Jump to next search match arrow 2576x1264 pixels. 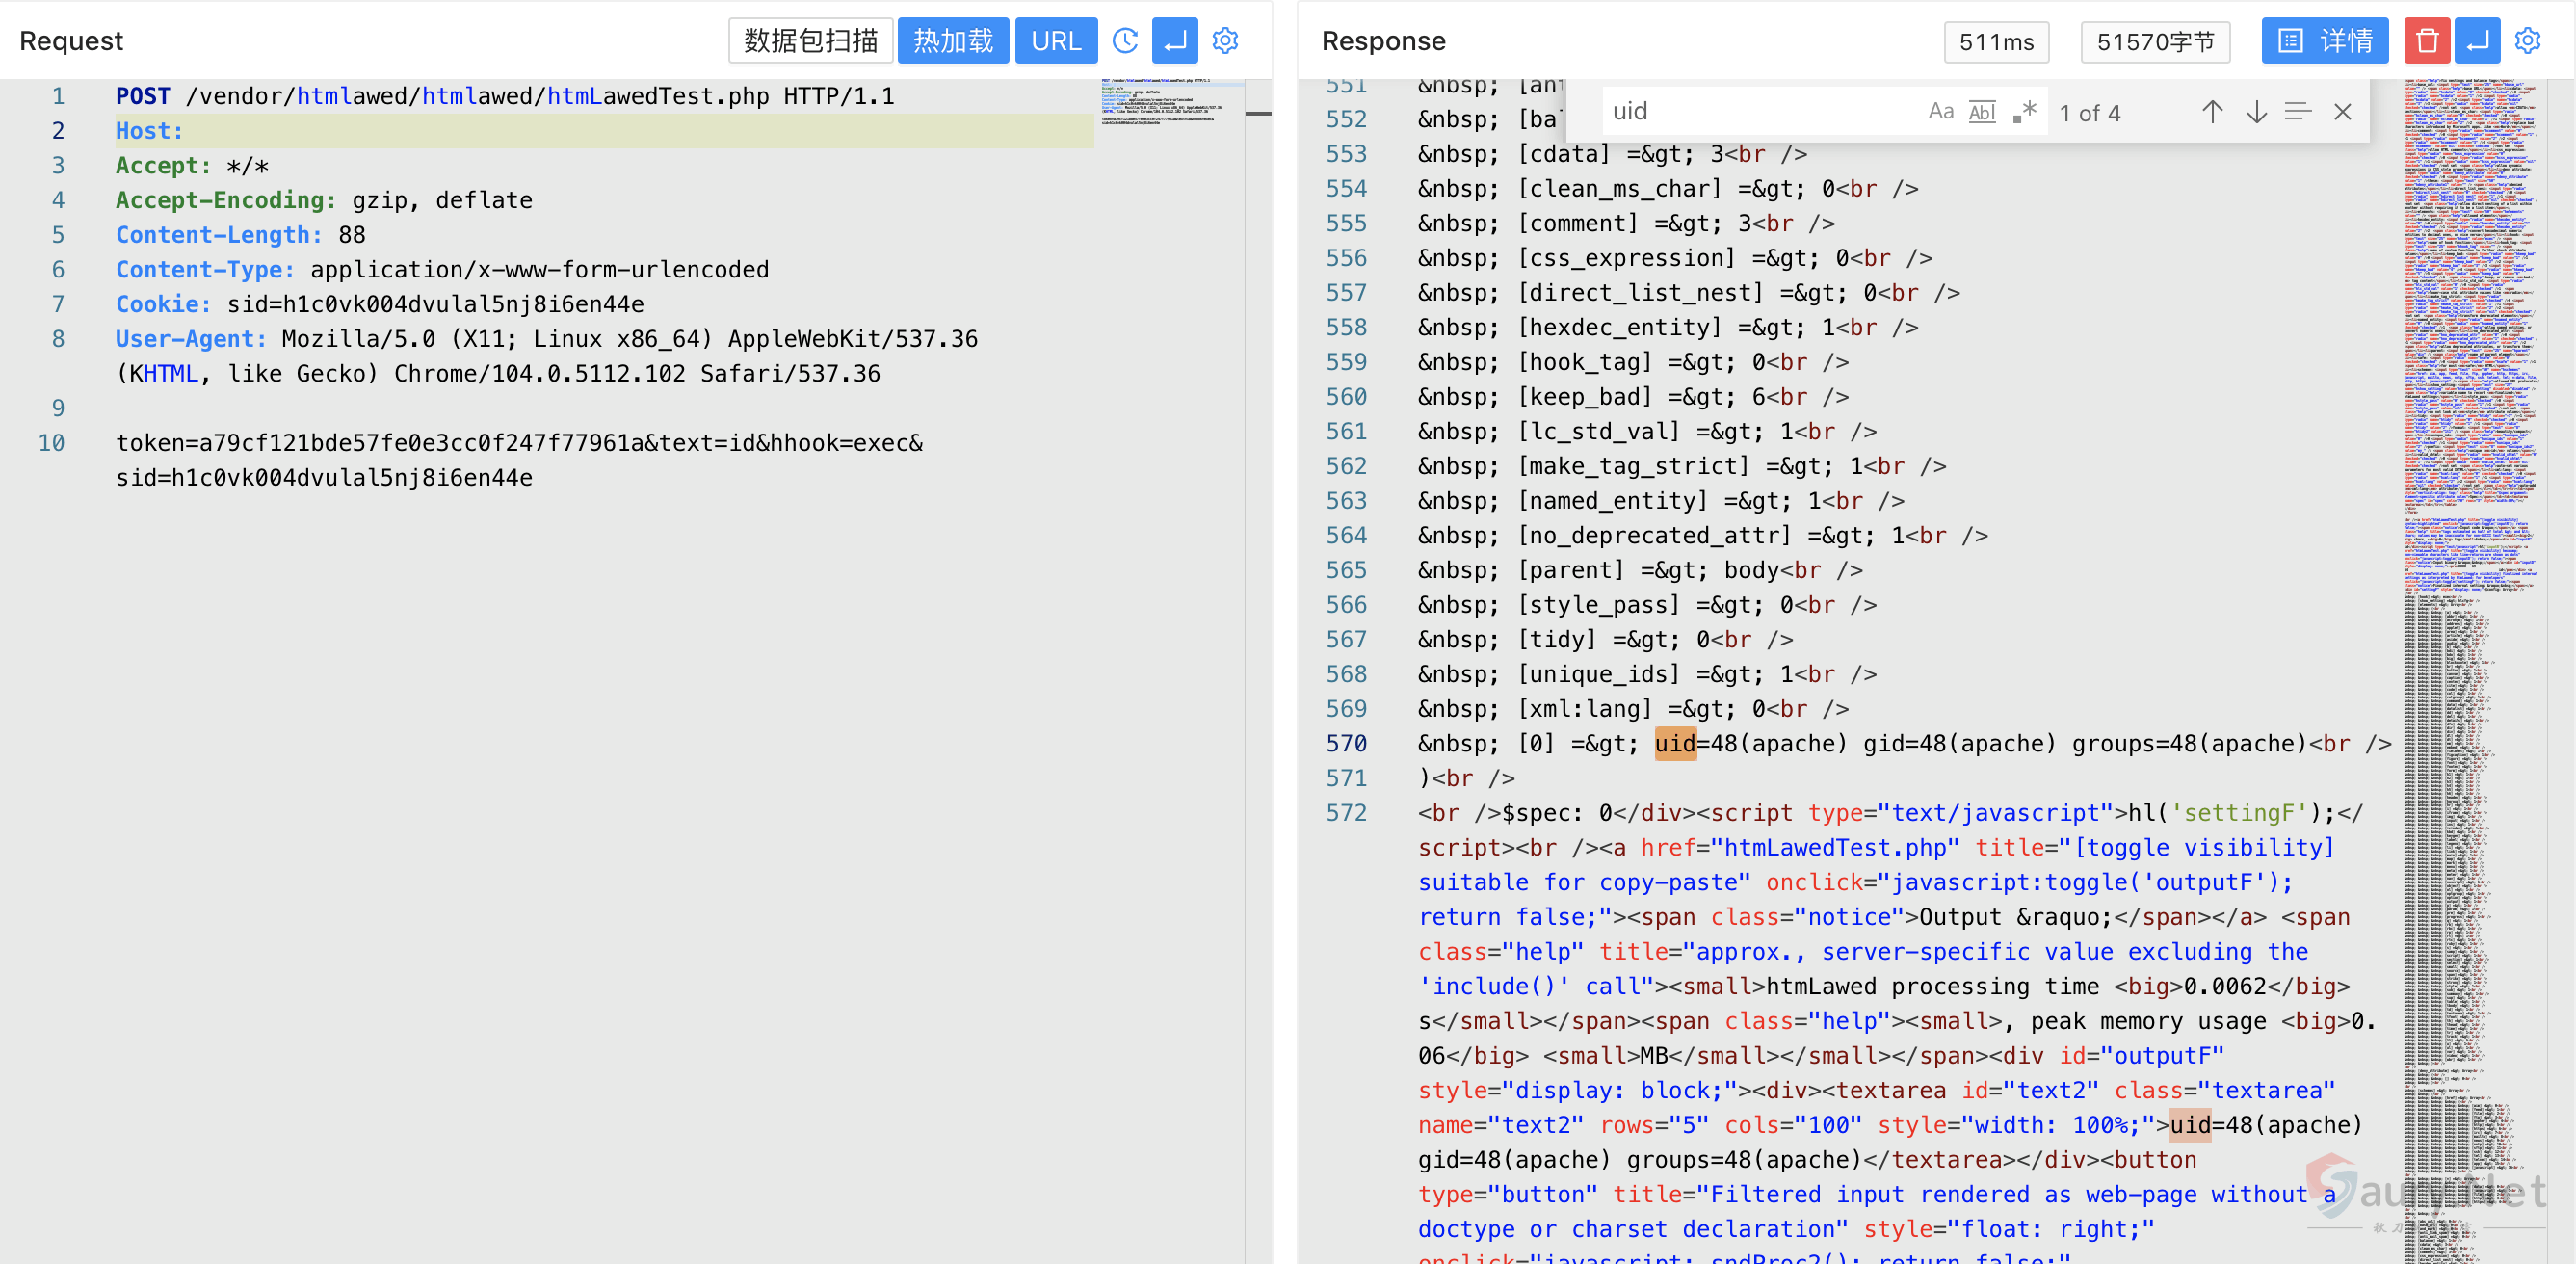coord(2256,112)
